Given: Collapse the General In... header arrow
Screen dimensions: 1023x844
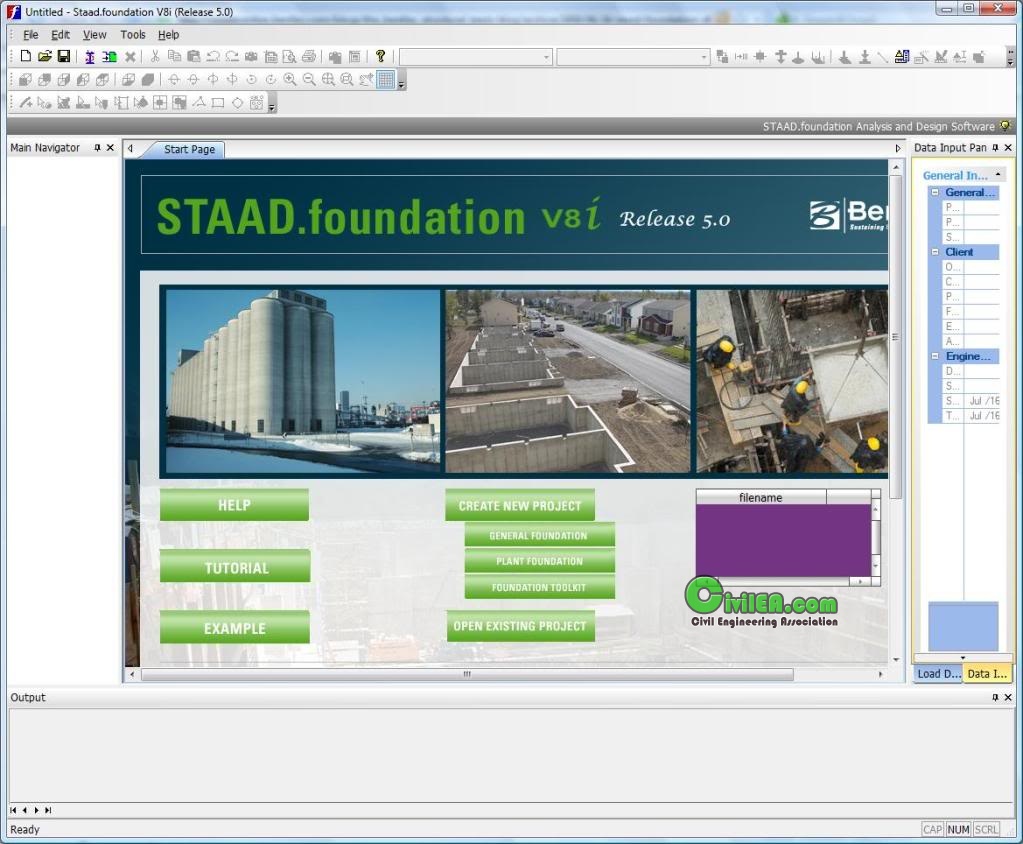Looking at the screenshot, I should [x=998, y=175].
